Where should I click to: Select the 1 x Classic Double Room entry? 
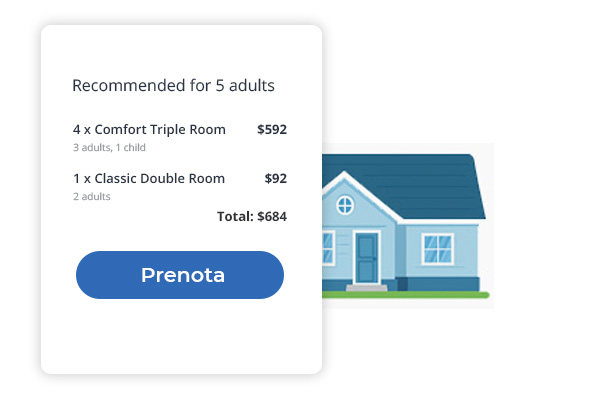pos(149,179)
